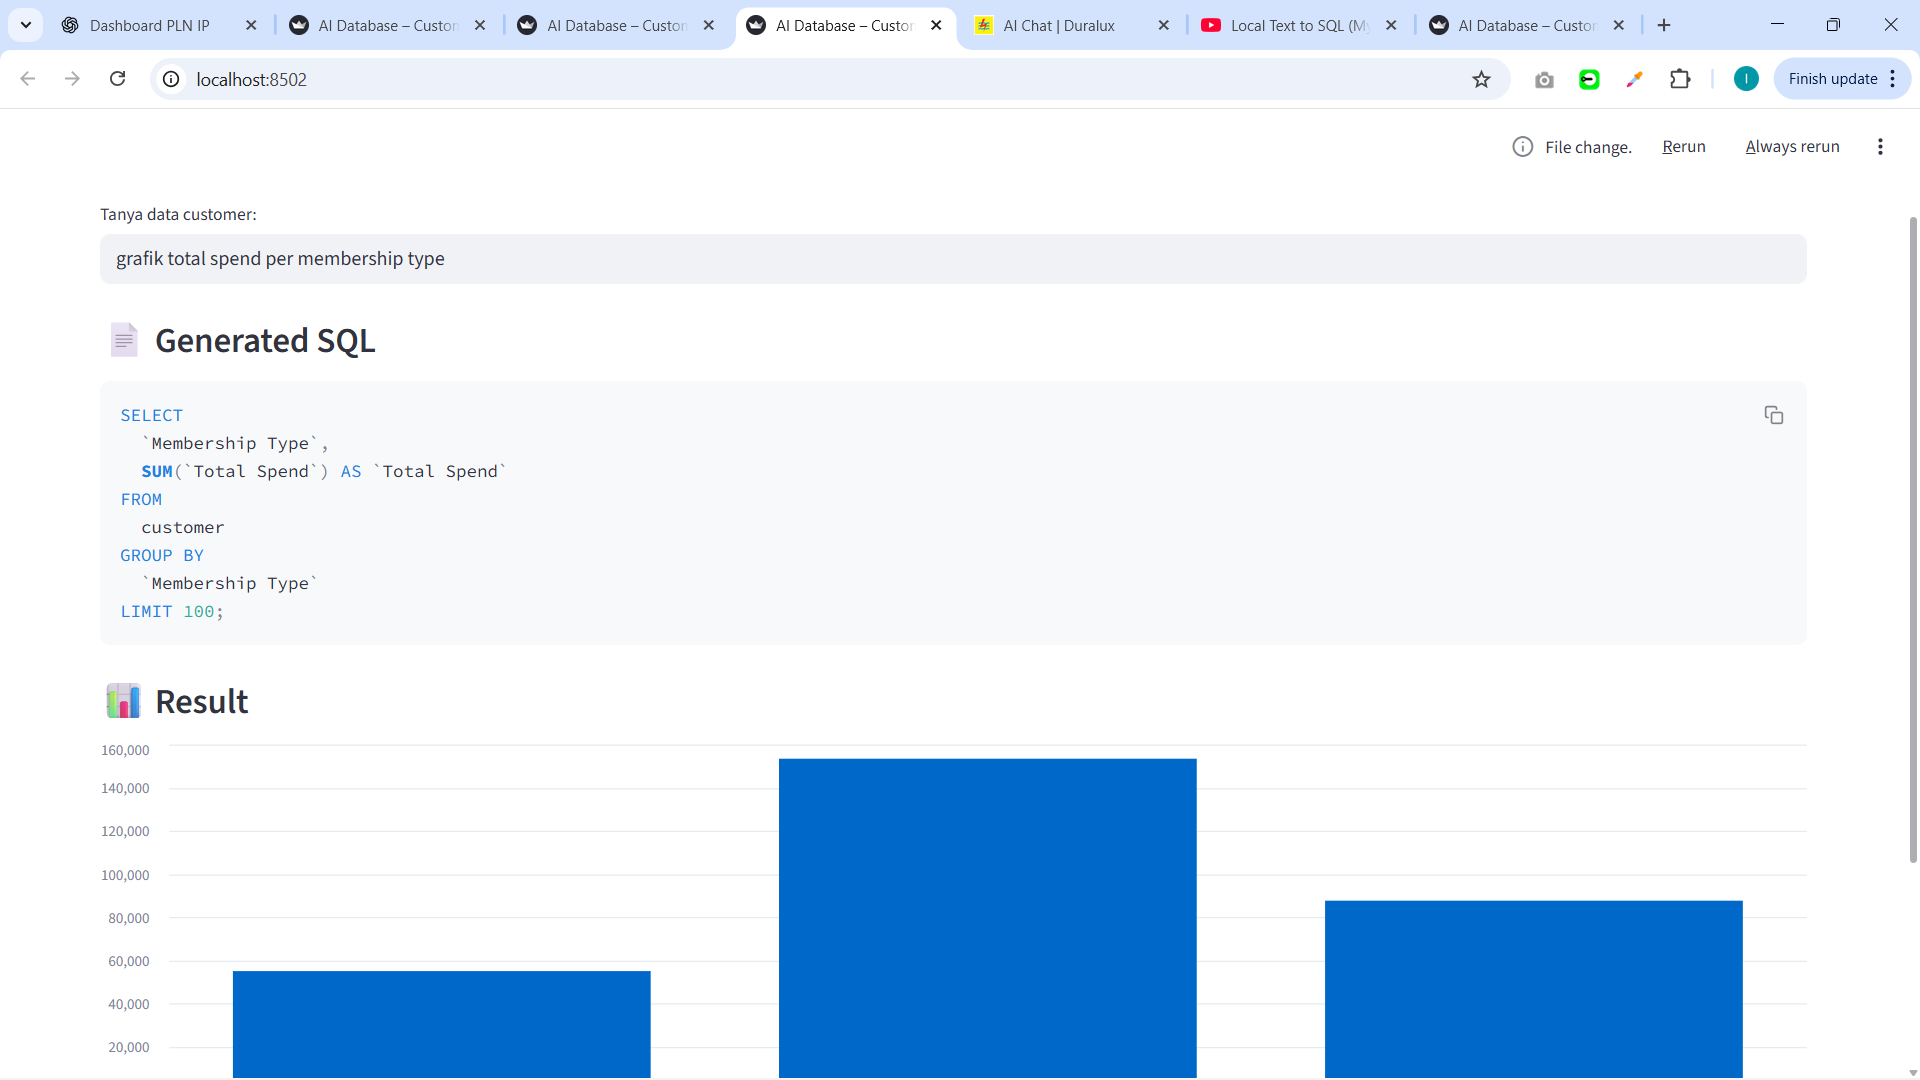
Task: Copy the generated SQL code
Action: [x=1773, y=415]
